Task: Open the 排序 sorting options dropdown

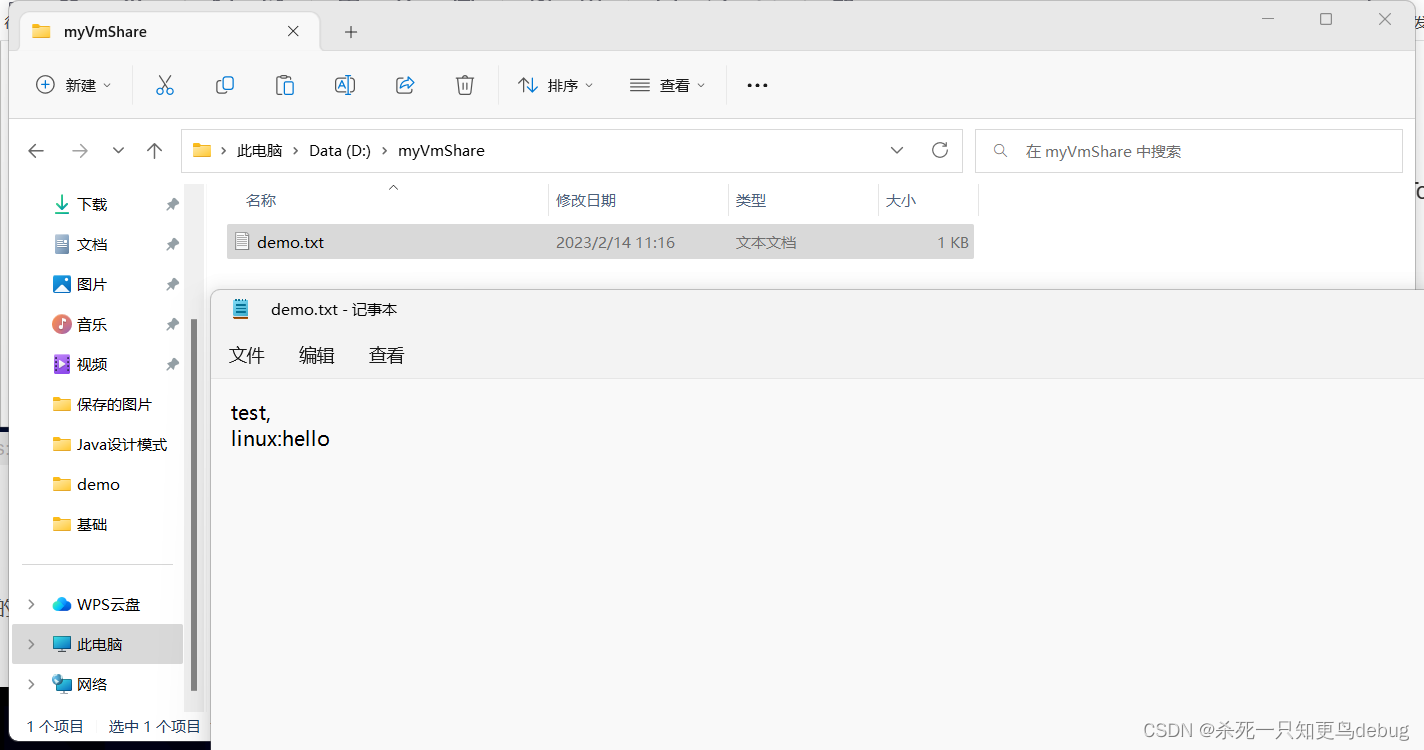Action: pos(556,85)
